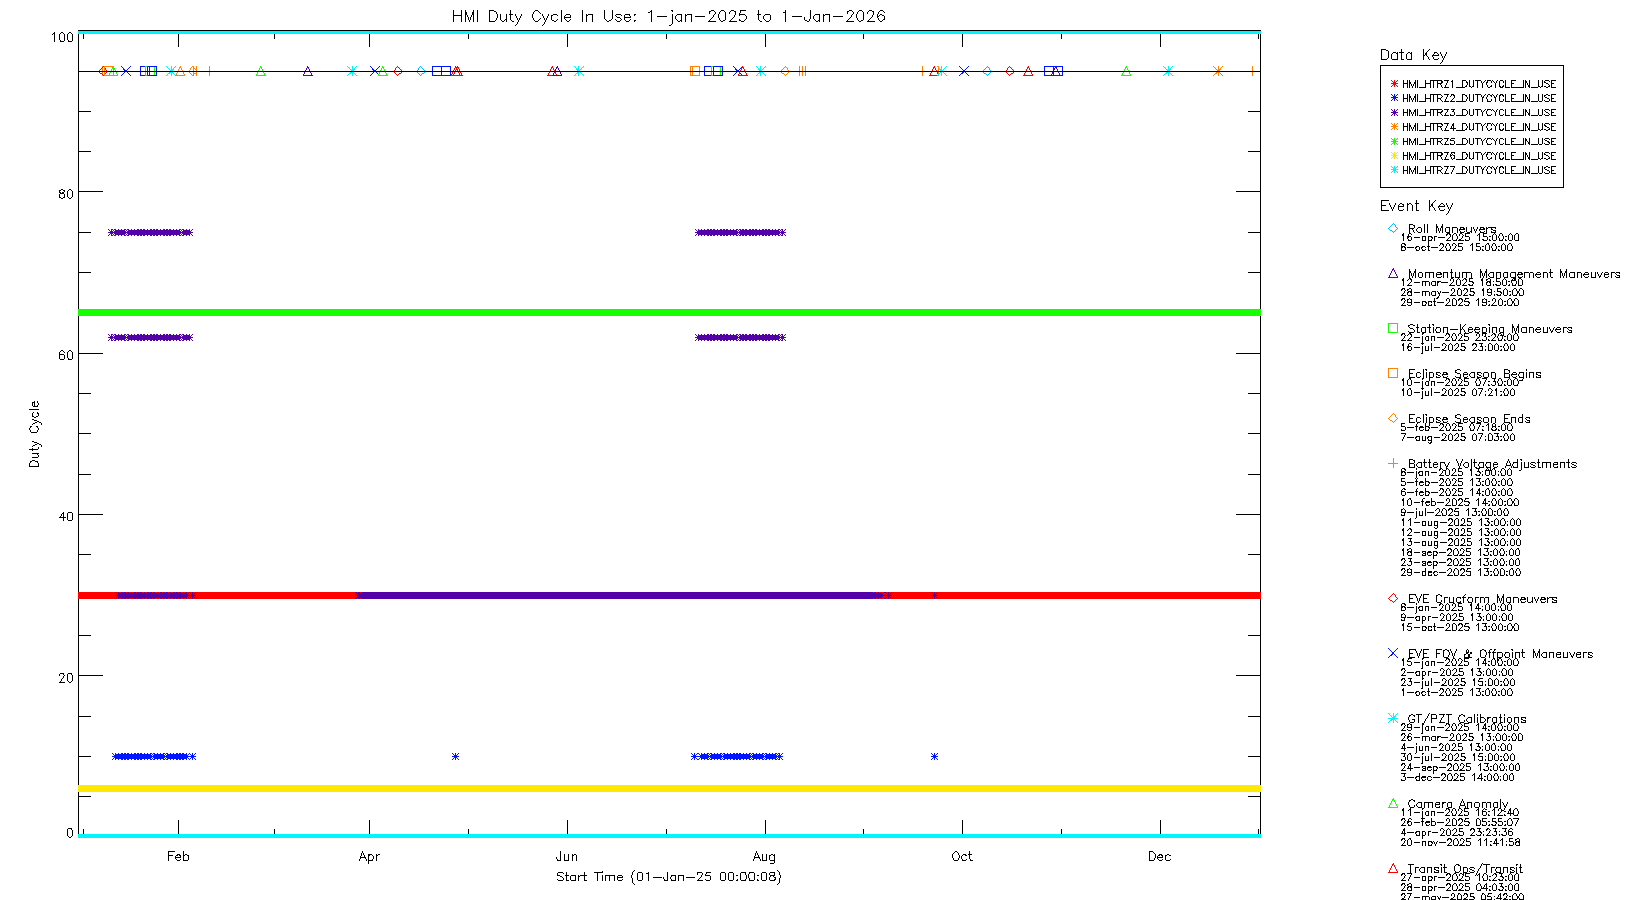Image resolution: width=1650 pixels, height=900 pixels.
Task: Click the red EVE Cruciform Maneuvers diamond icon
Action: click(1393, 598)
